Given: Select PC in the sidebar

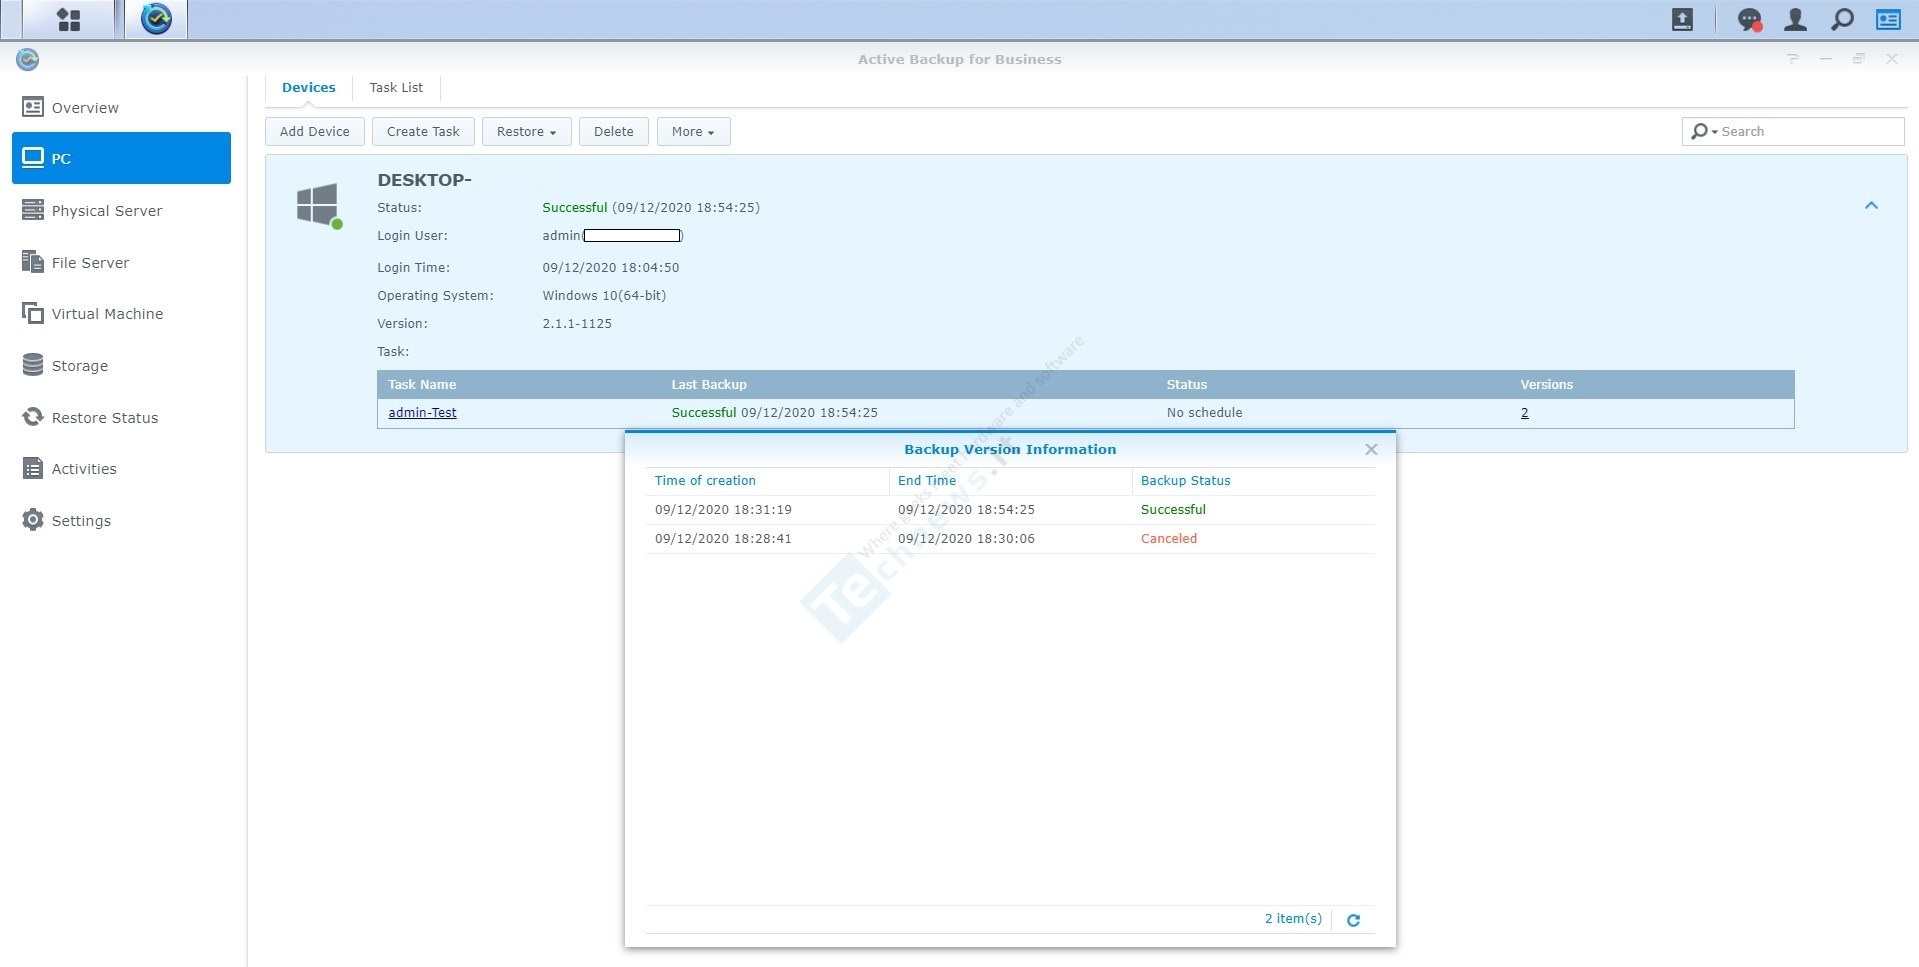Looking at the screenshot, I should (x=121, y=158).
